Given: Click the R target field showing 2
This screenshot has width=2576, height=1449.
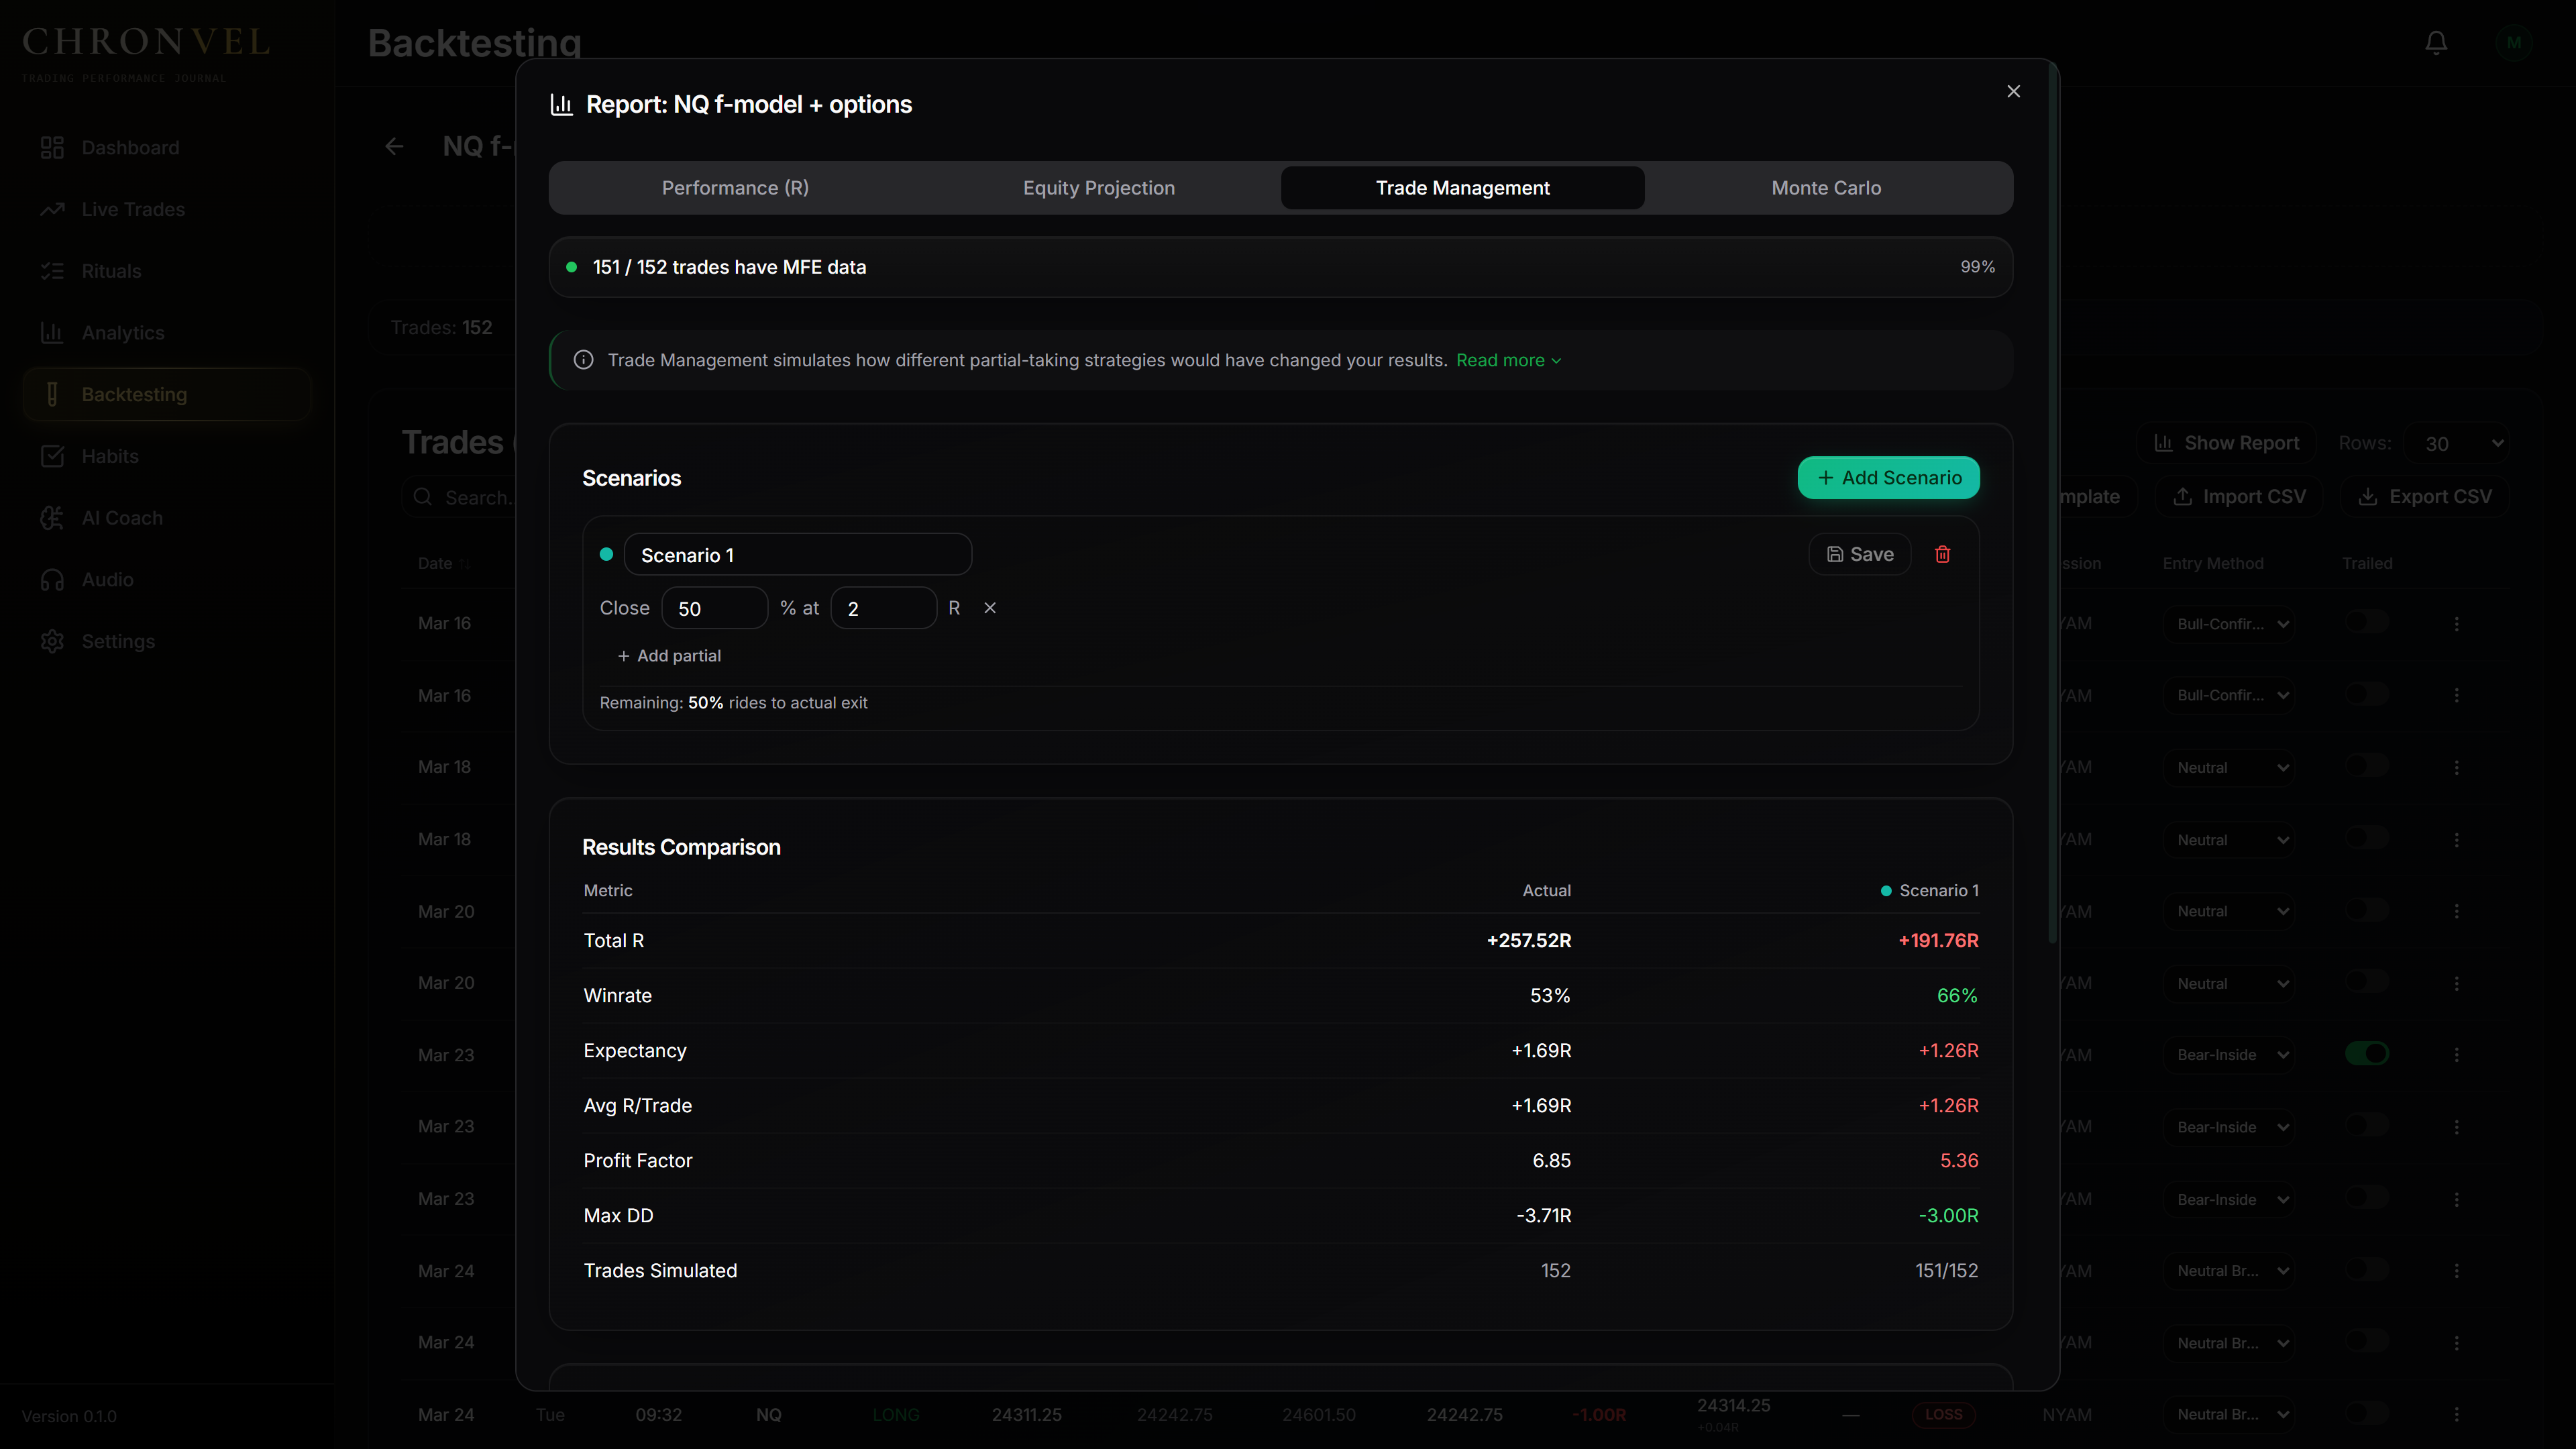Looking at the screenshot, I should 883,608.
